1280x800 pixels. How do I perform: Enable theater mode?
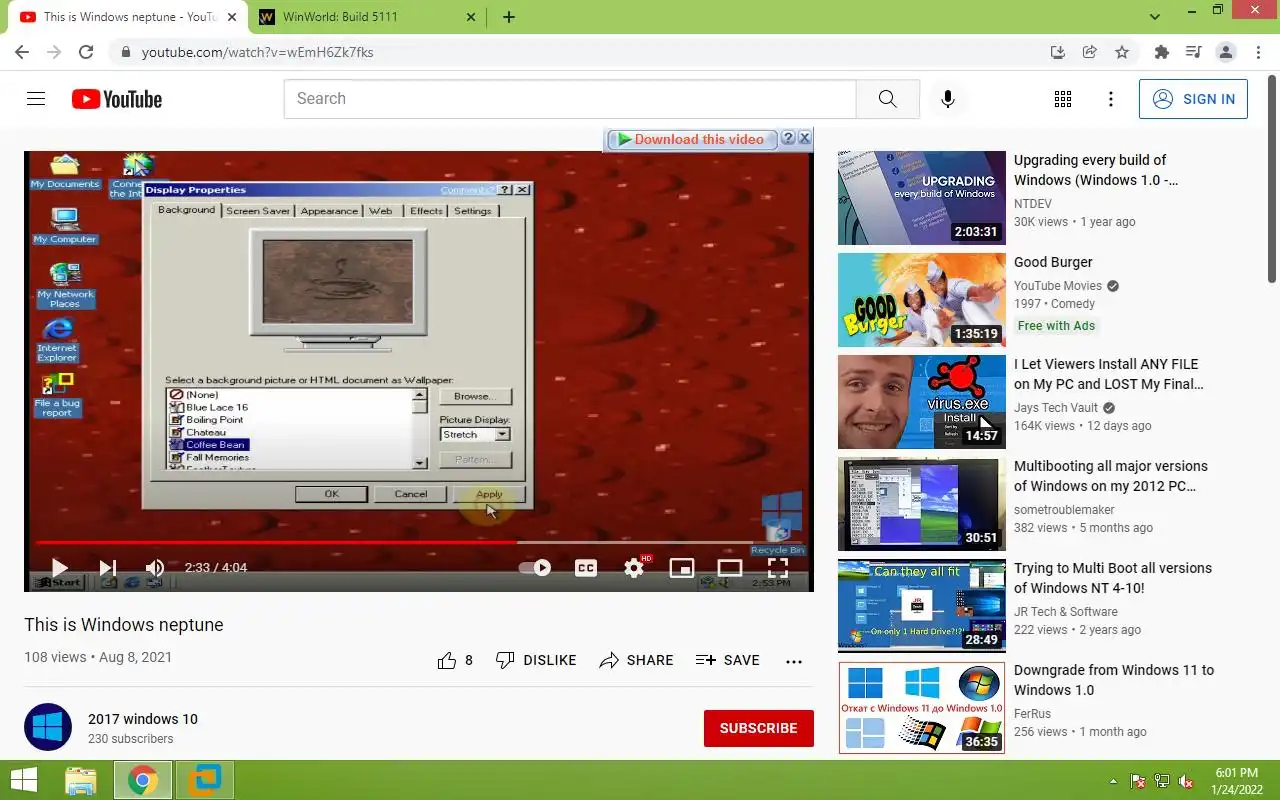[x=730, y=568]
